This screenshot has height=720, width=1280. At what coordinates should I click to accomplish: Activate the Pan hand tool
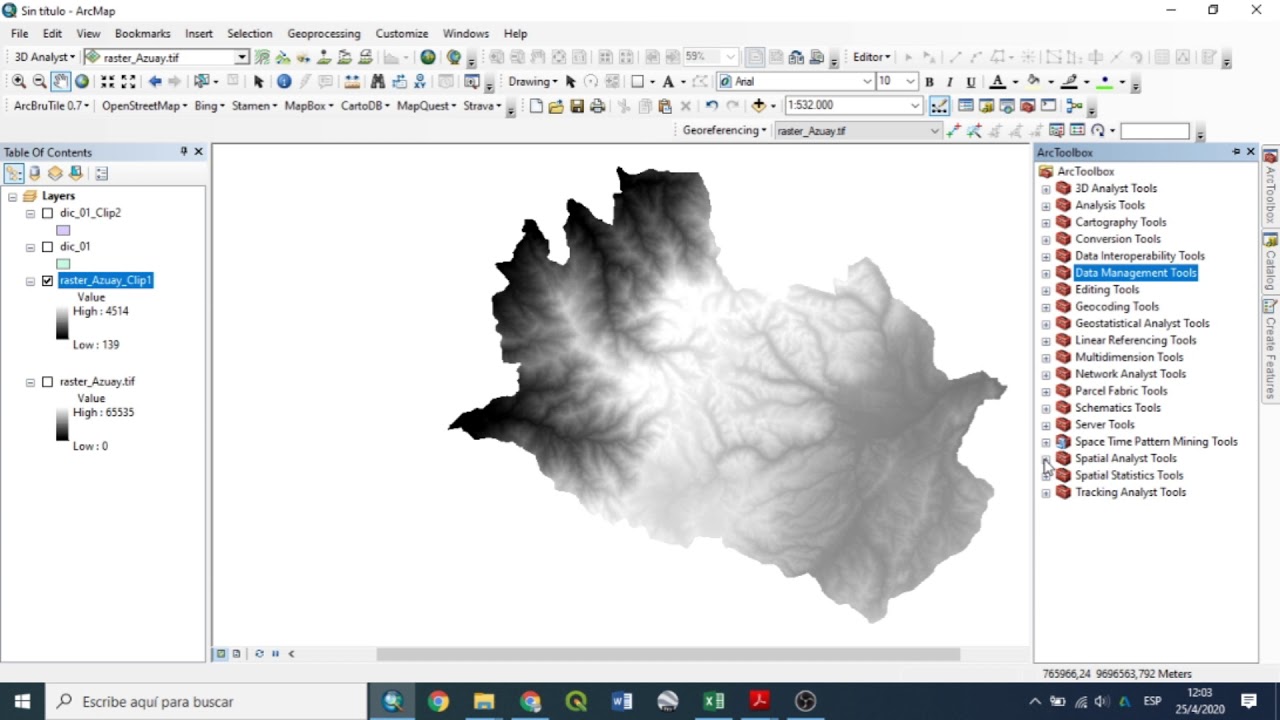tap(60, 81)
